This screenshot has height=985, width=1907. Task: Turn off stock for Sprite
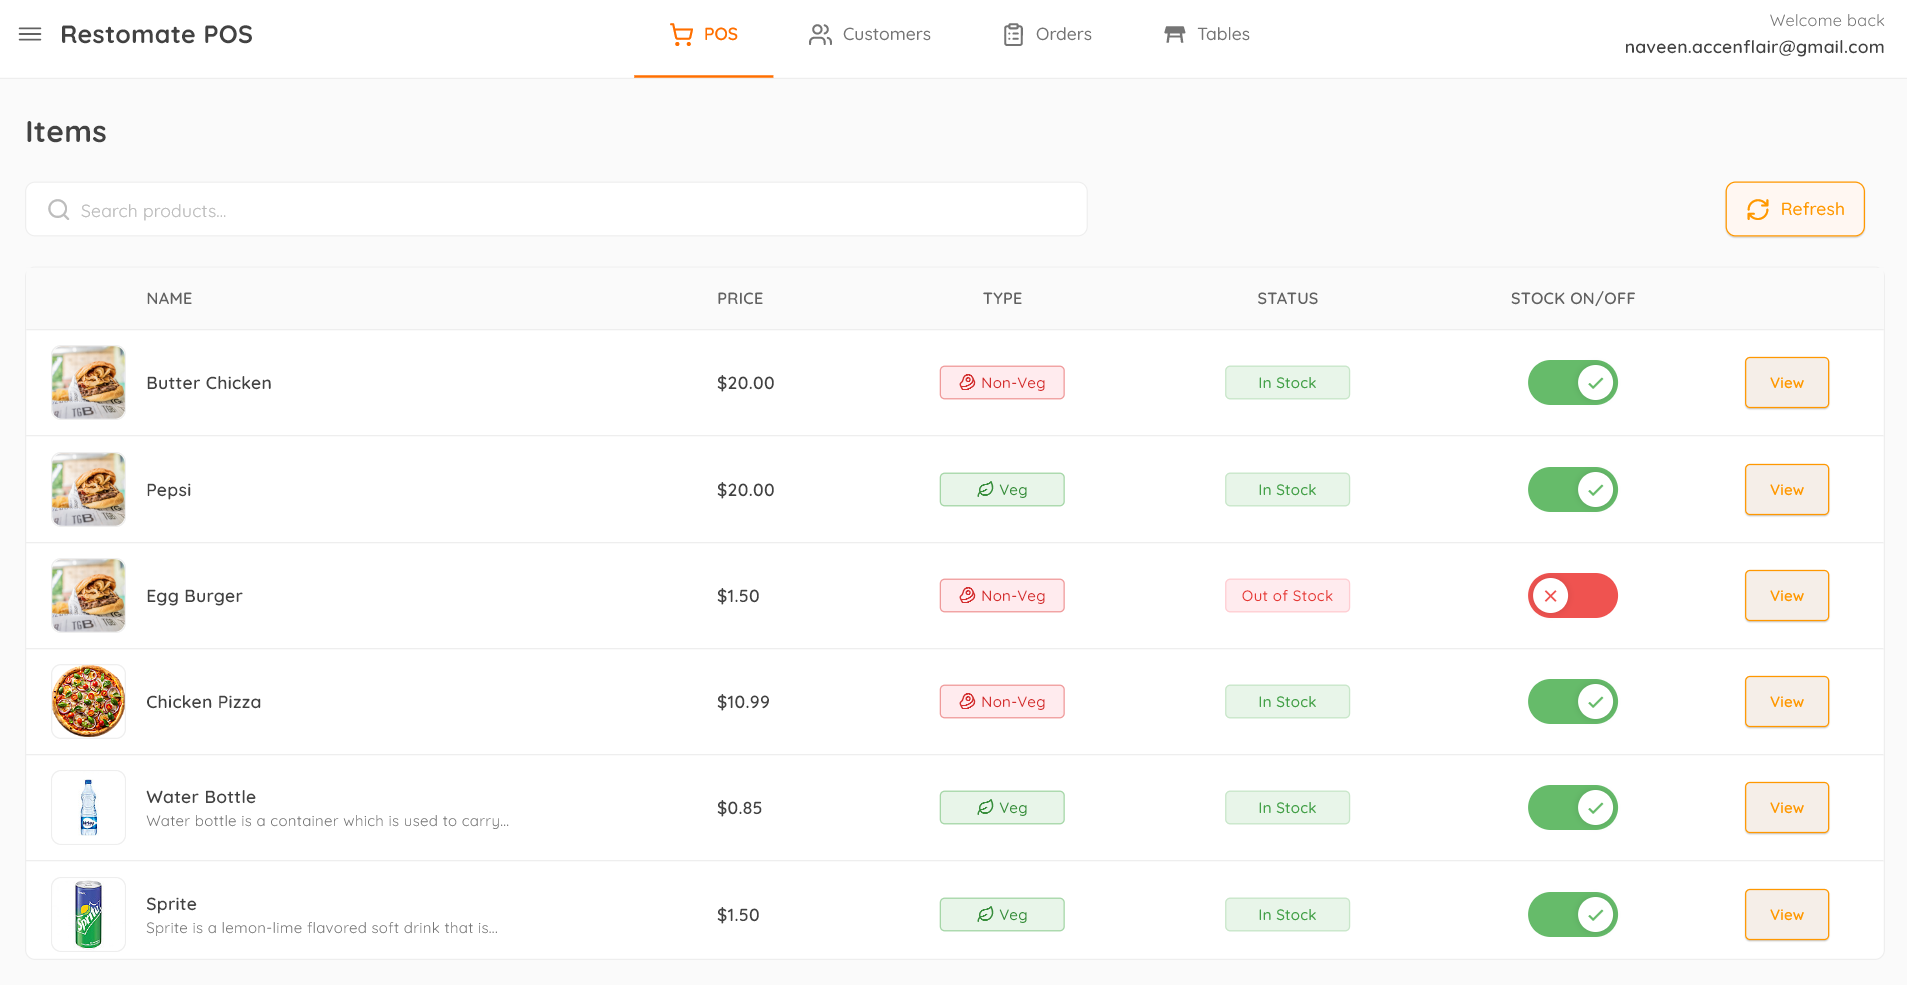1572,914
